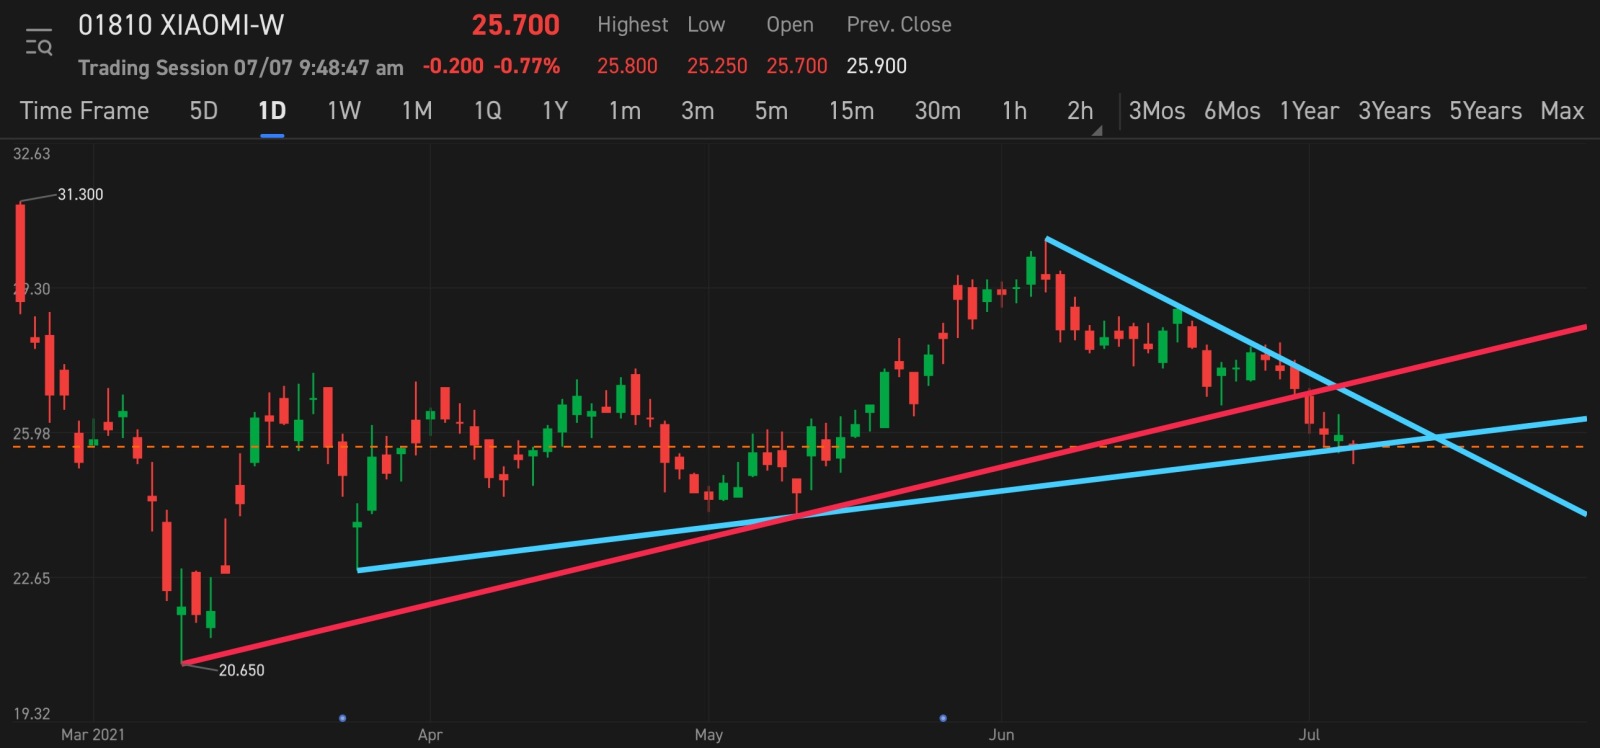
Task: Set chart range to 5Years
Action: [1486, 111]
